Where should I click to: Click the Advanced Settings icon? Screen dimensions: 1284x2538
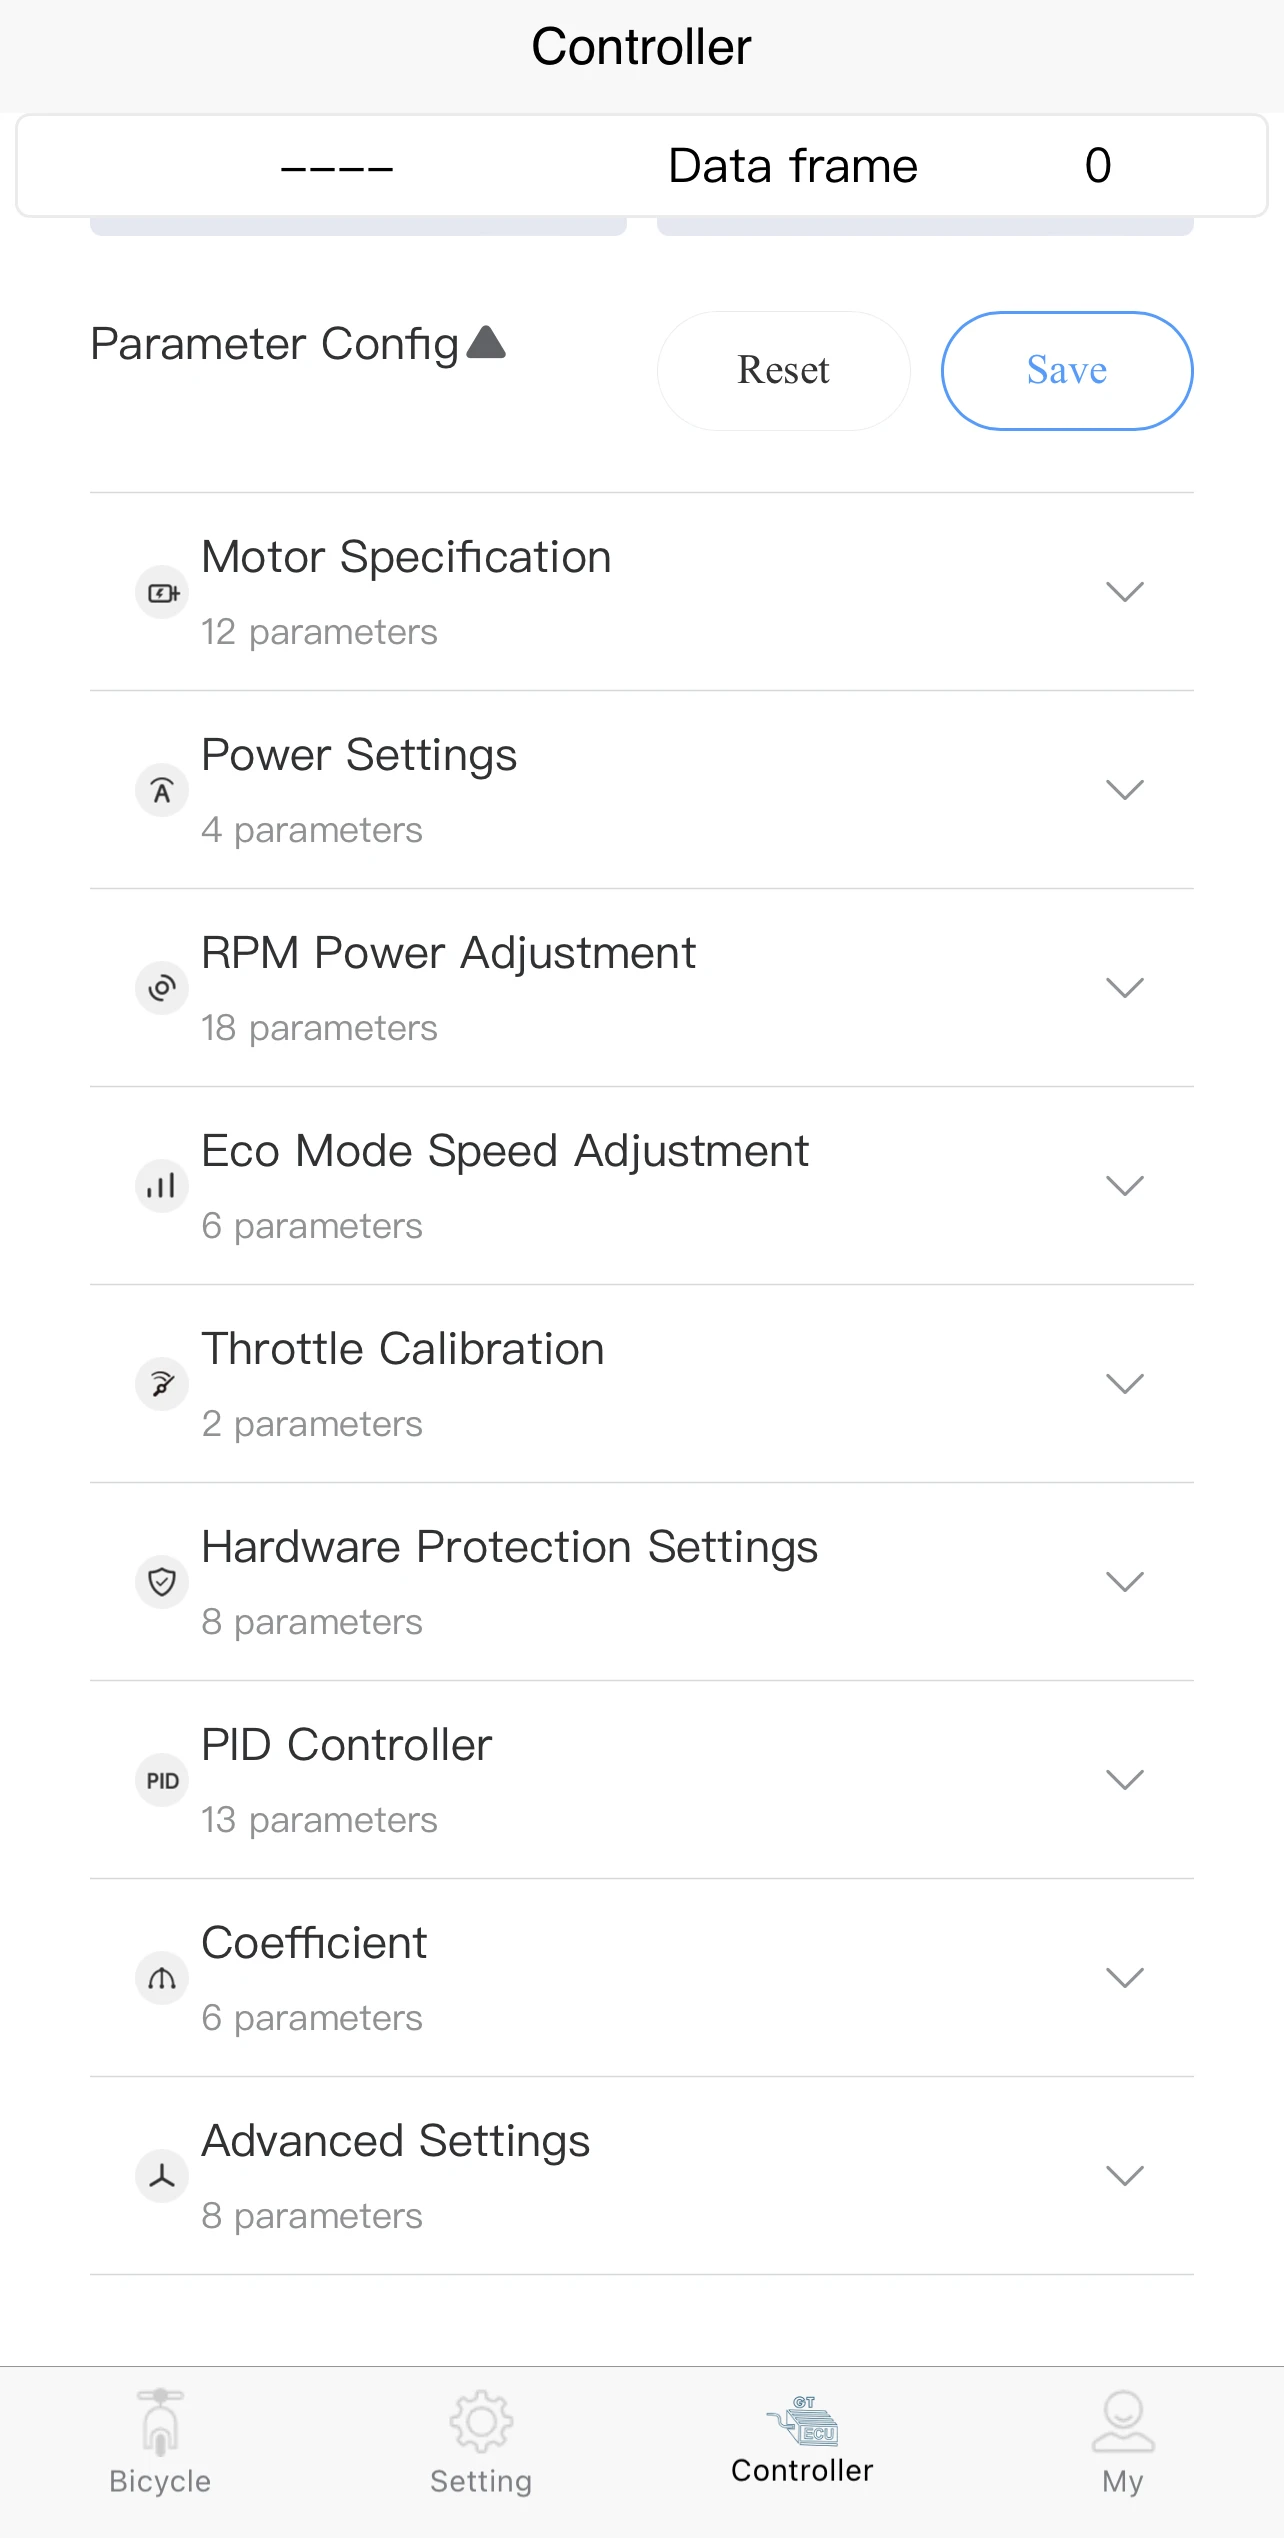[162, 2176]
